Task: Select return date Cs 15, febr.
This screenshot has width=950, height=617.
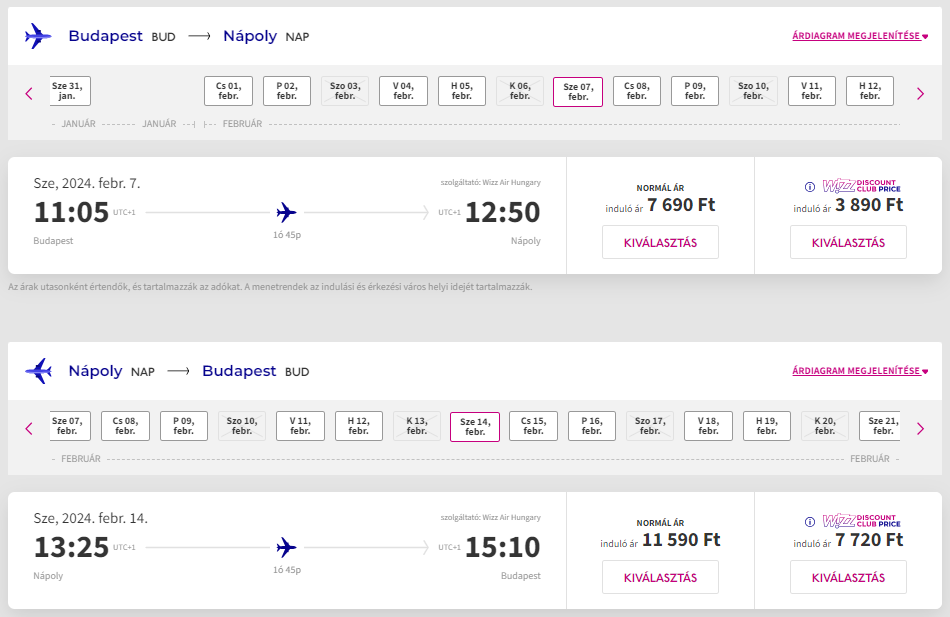Action: [x=533, y=426]
